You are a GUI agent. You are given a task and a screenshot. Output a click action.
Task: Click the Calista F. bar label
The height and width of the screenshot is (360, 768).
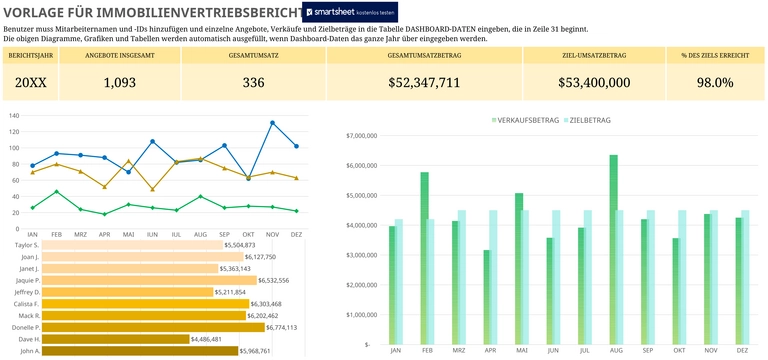coord(28,304)
